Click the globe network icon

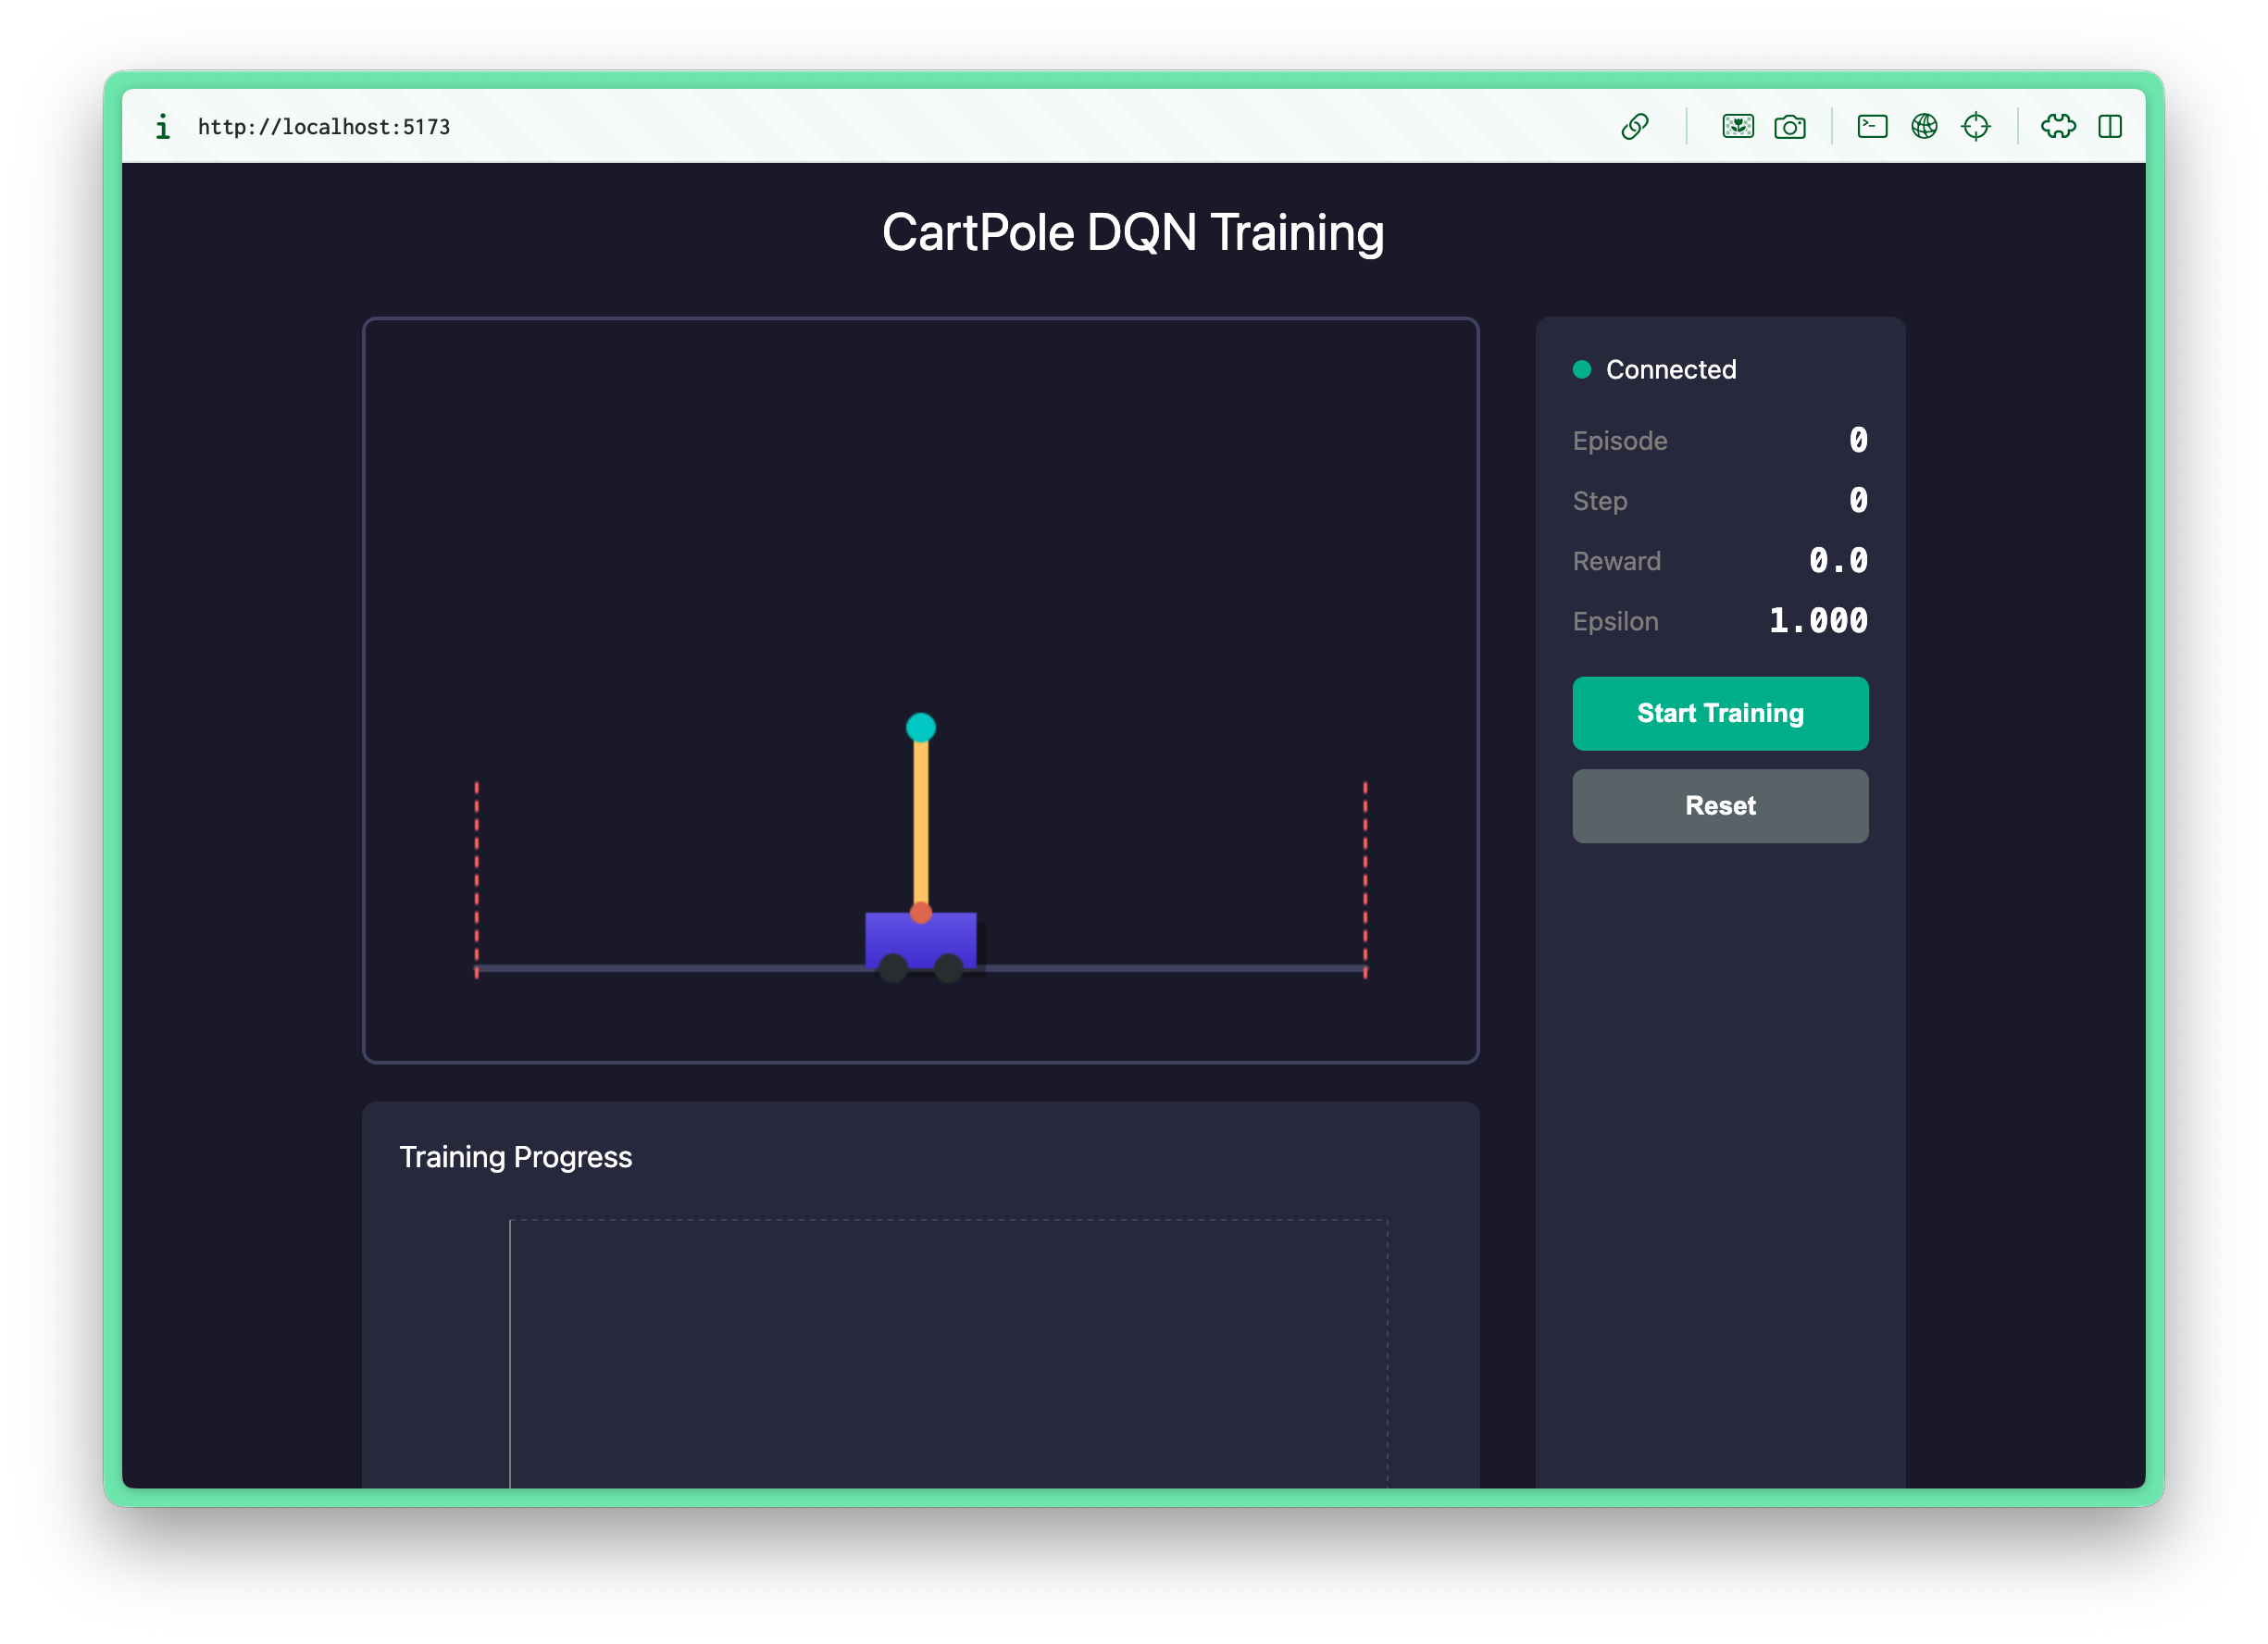[x=1923, y=126]
